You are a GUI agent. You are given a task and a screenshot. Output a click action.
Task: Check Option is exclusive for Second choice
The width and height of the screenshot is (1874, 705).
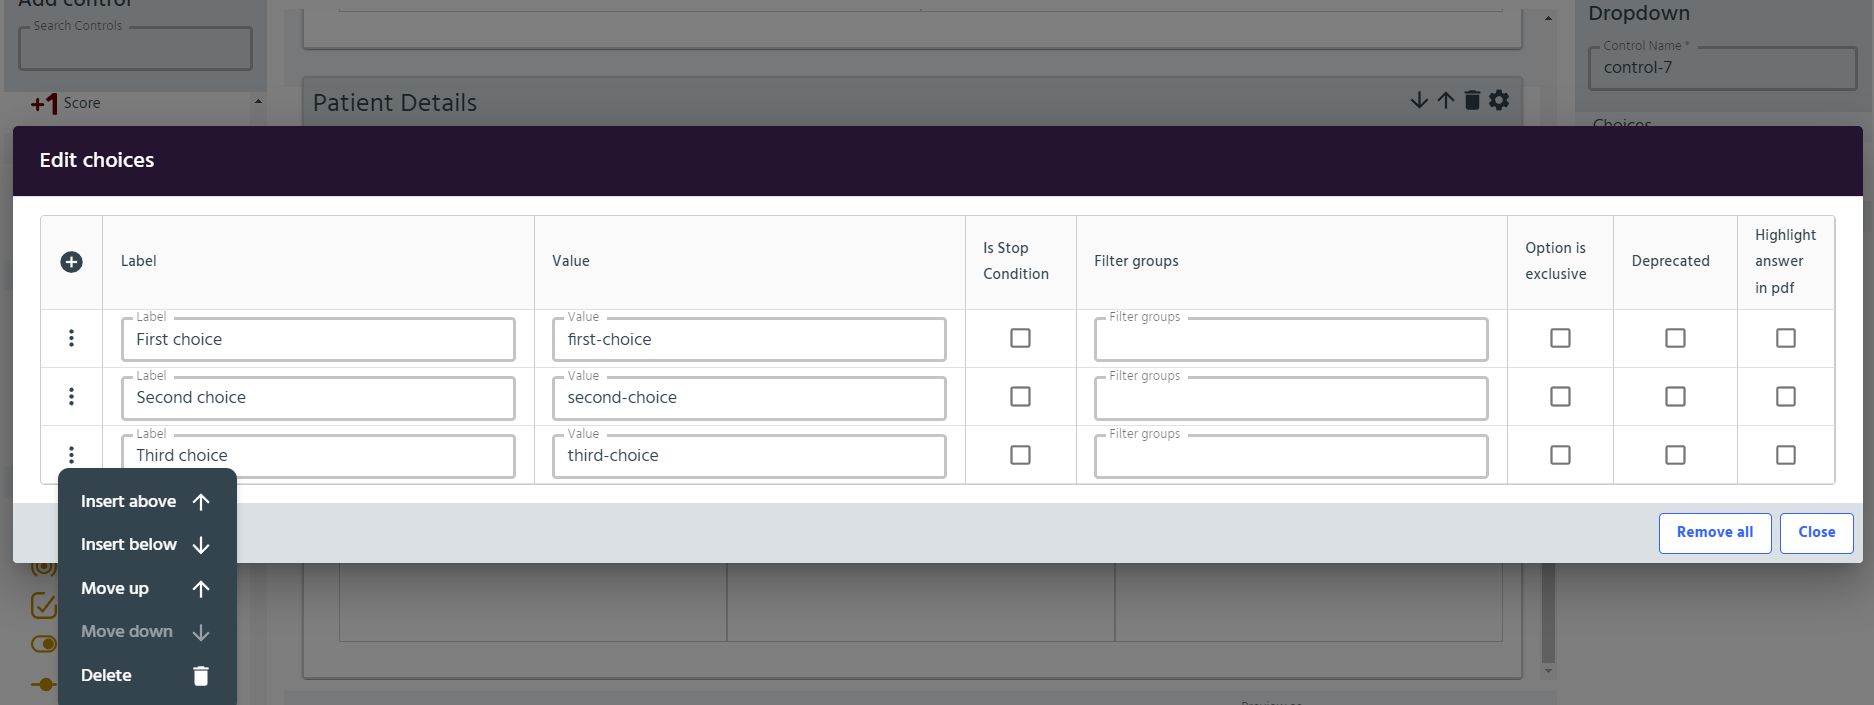tap(1560, 397)
